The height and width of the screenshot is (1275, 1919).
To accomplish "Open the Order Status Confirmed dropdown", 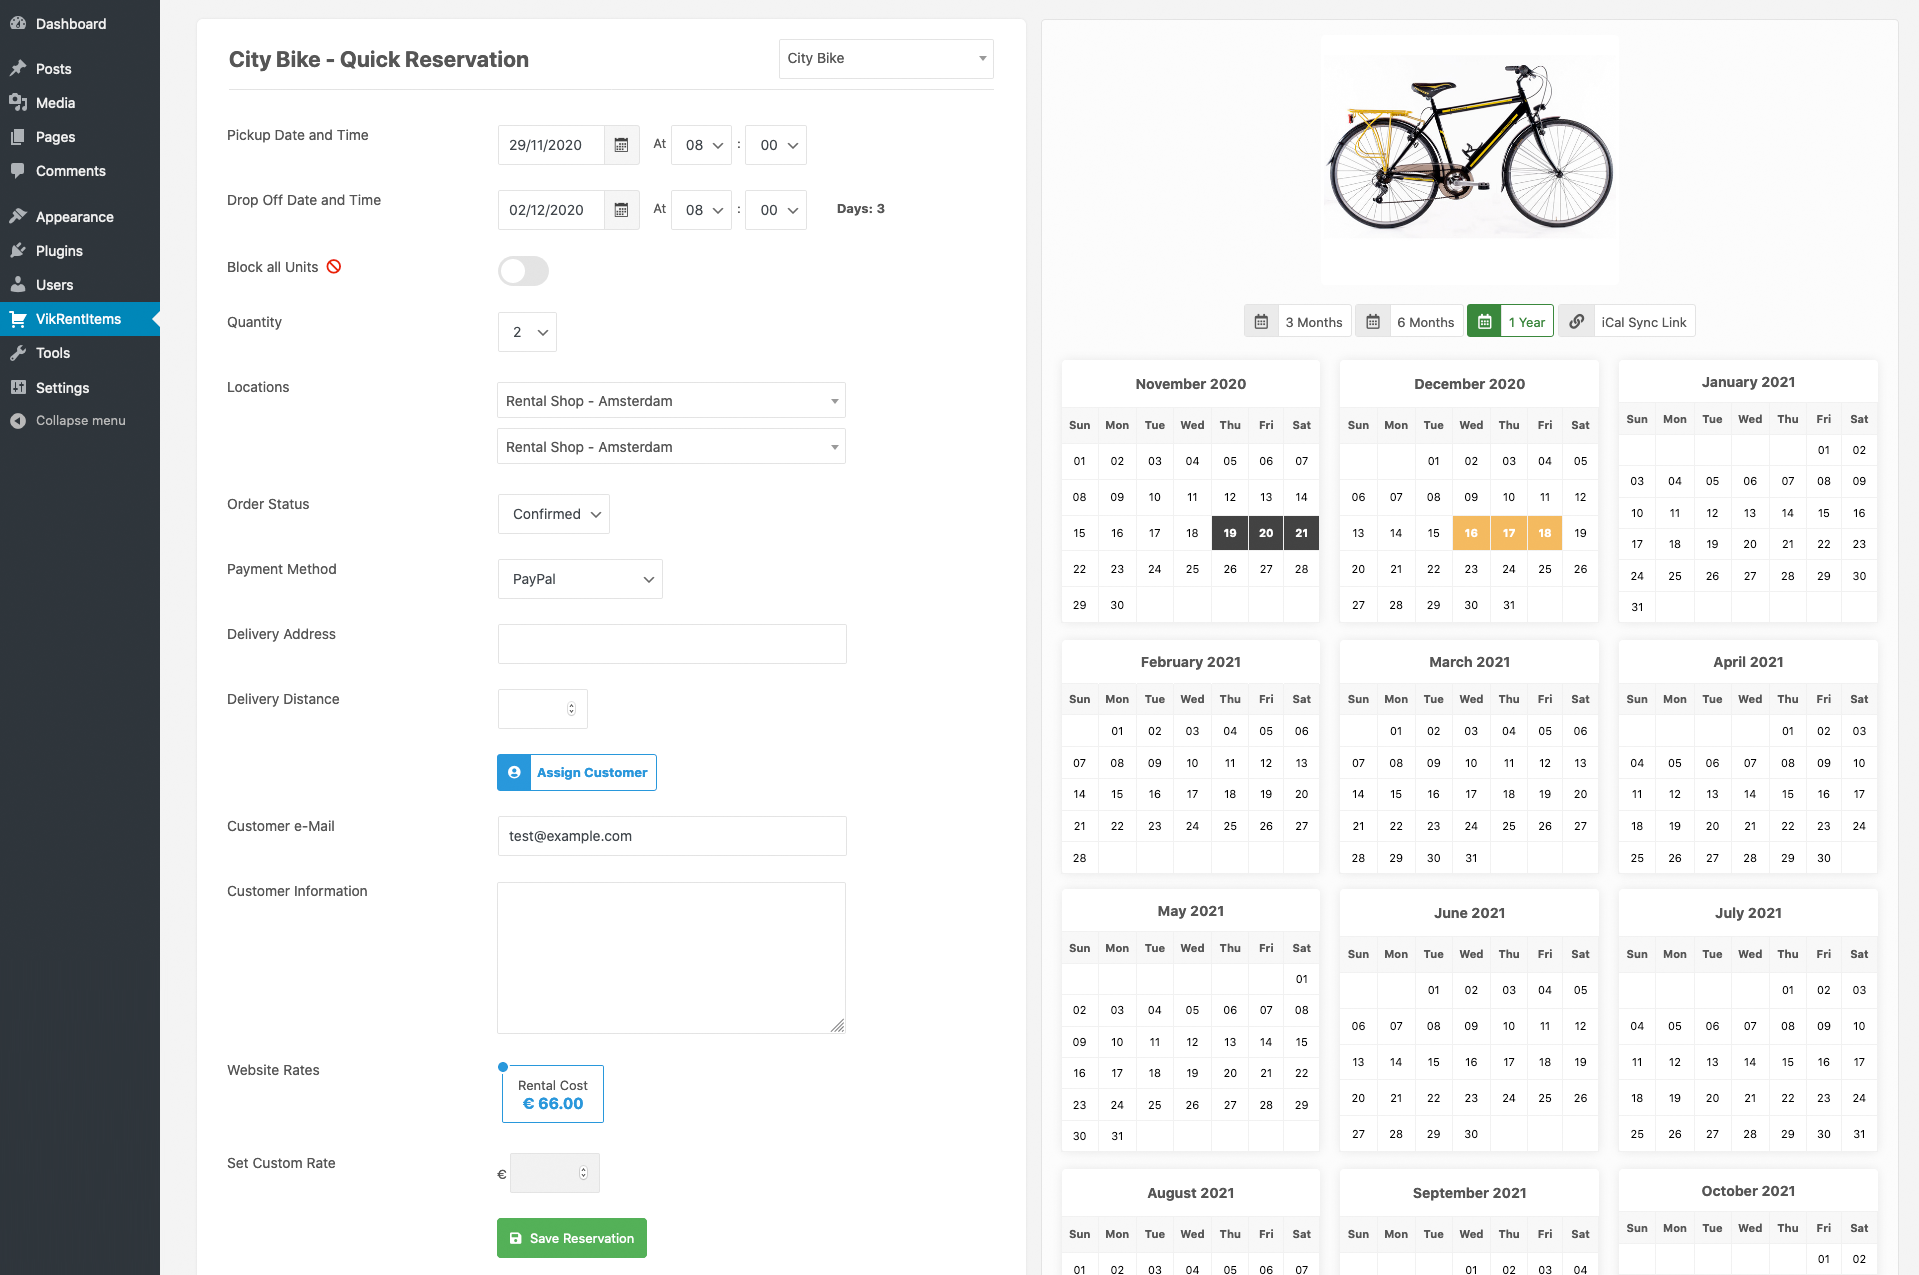I will 554,514.
